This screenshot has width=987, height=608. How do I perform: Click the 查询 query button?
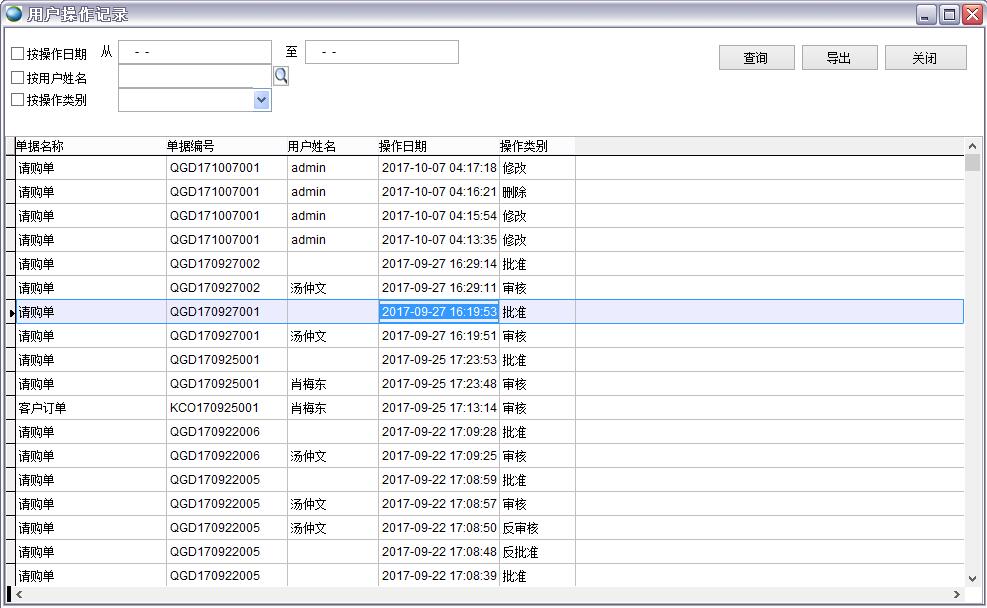756,57
